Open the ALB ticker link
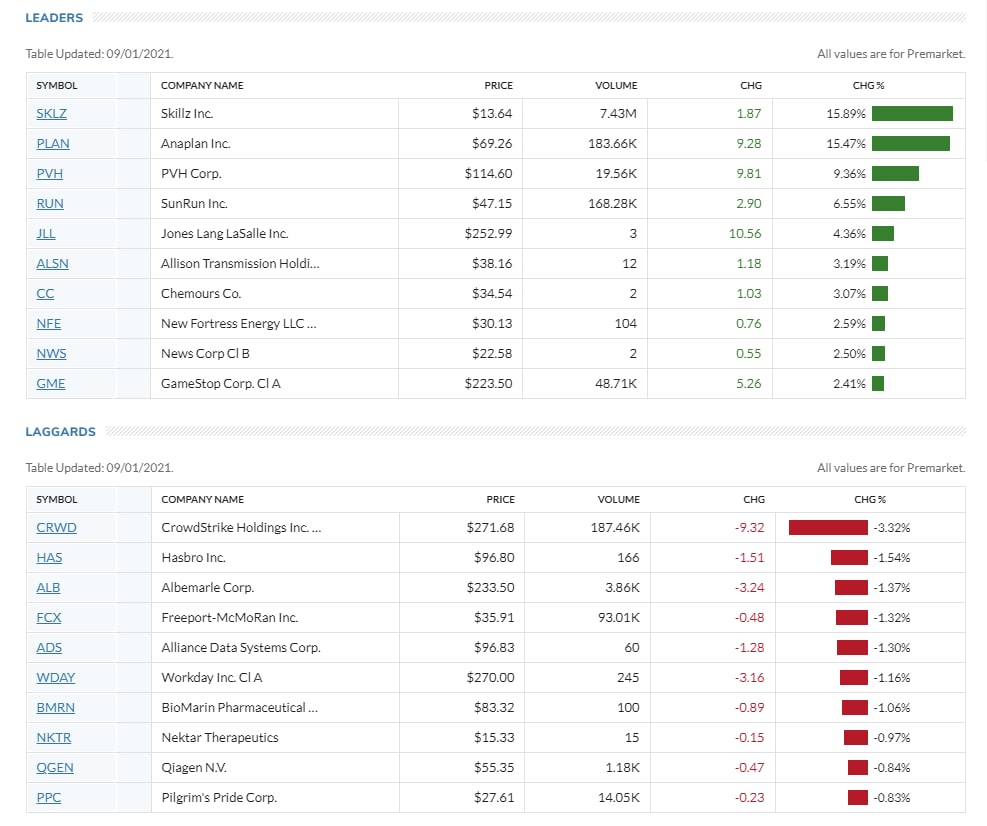The height and width of the screenshot is (826, 987). [x=48, y=587]
